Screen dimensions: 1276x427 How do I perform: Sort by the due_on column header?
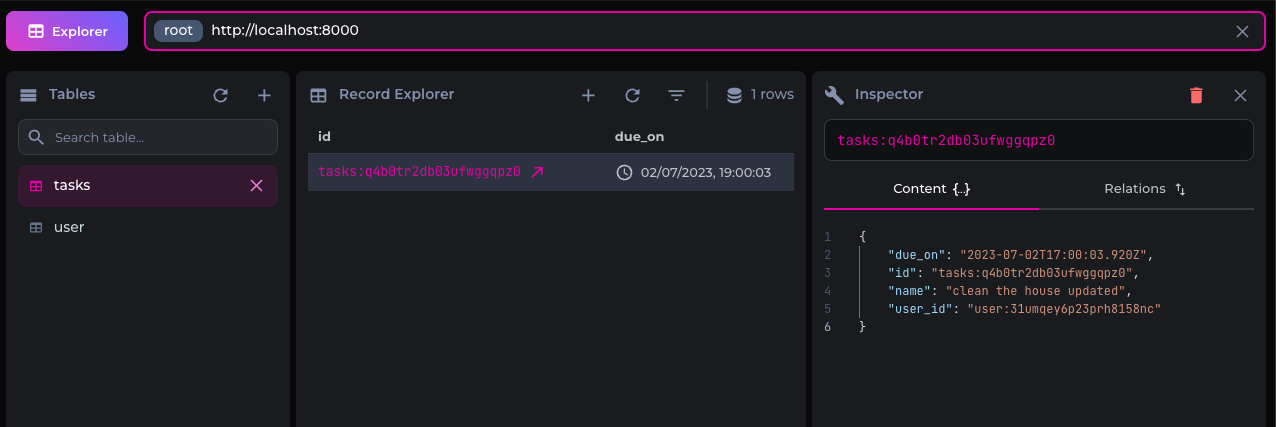point(639,137)
